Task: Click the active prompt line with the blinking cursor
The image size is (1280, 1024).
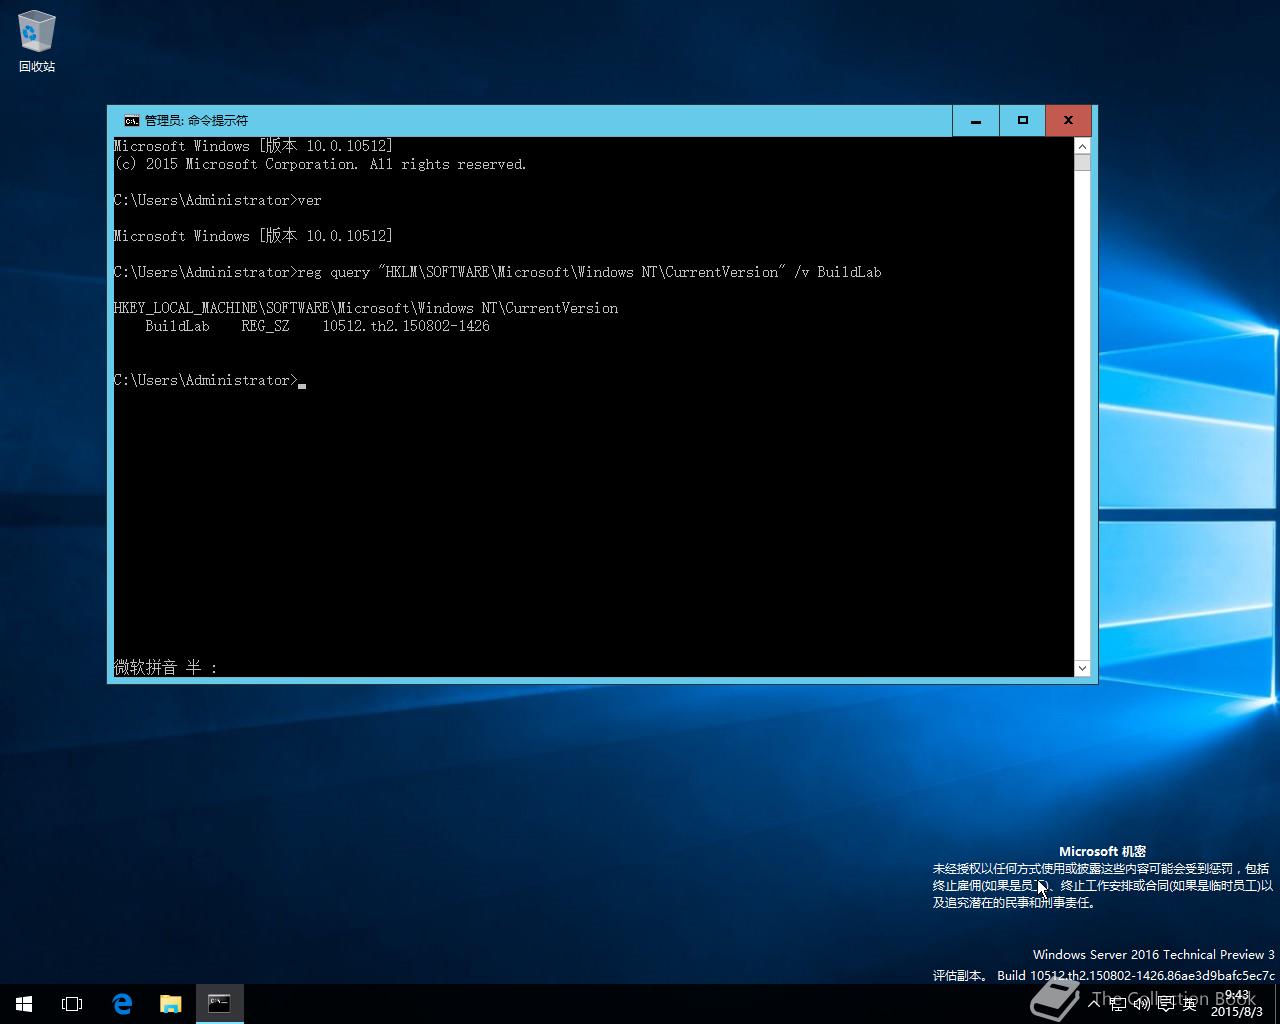Action: tap(210, 380)
